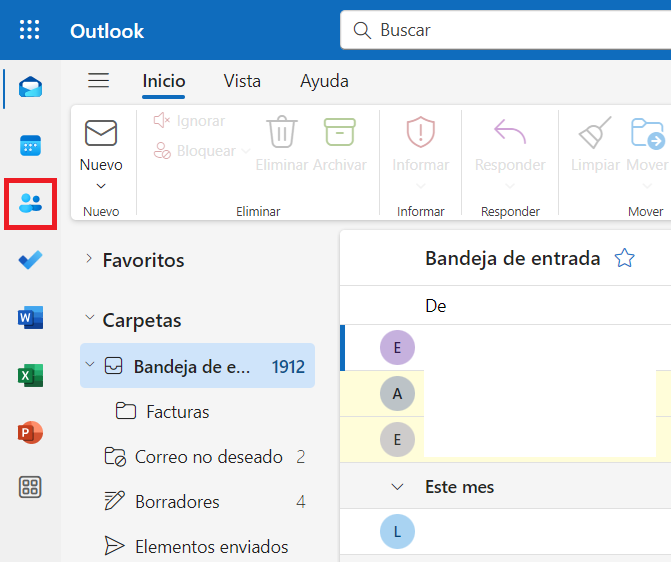Expand the Favoritos section
The width and height of the screenshot is (671, 562).
coord(89,260)
